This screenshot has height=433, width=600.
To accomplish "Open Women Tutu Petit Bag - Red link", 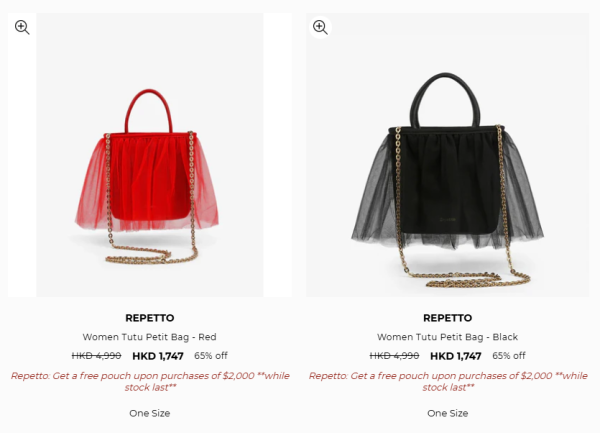I will pyautogui.click(x=150, y=337).
